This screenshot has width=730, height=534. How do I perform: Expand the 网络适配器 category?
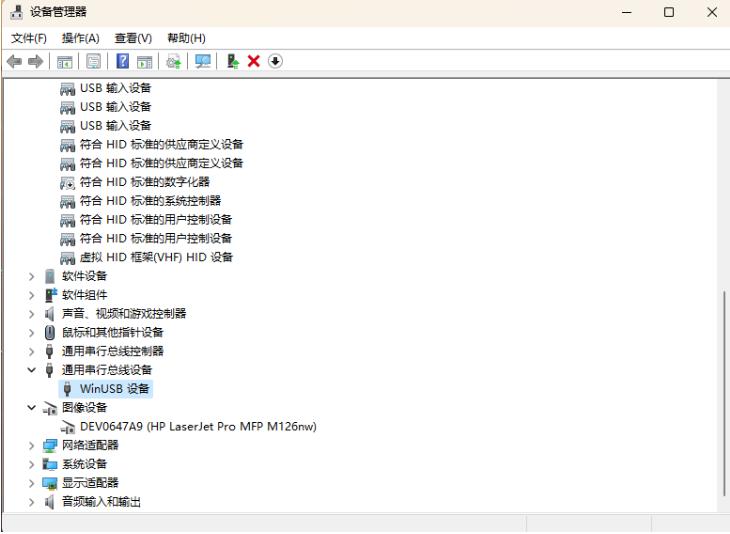[x=33, y=446]
